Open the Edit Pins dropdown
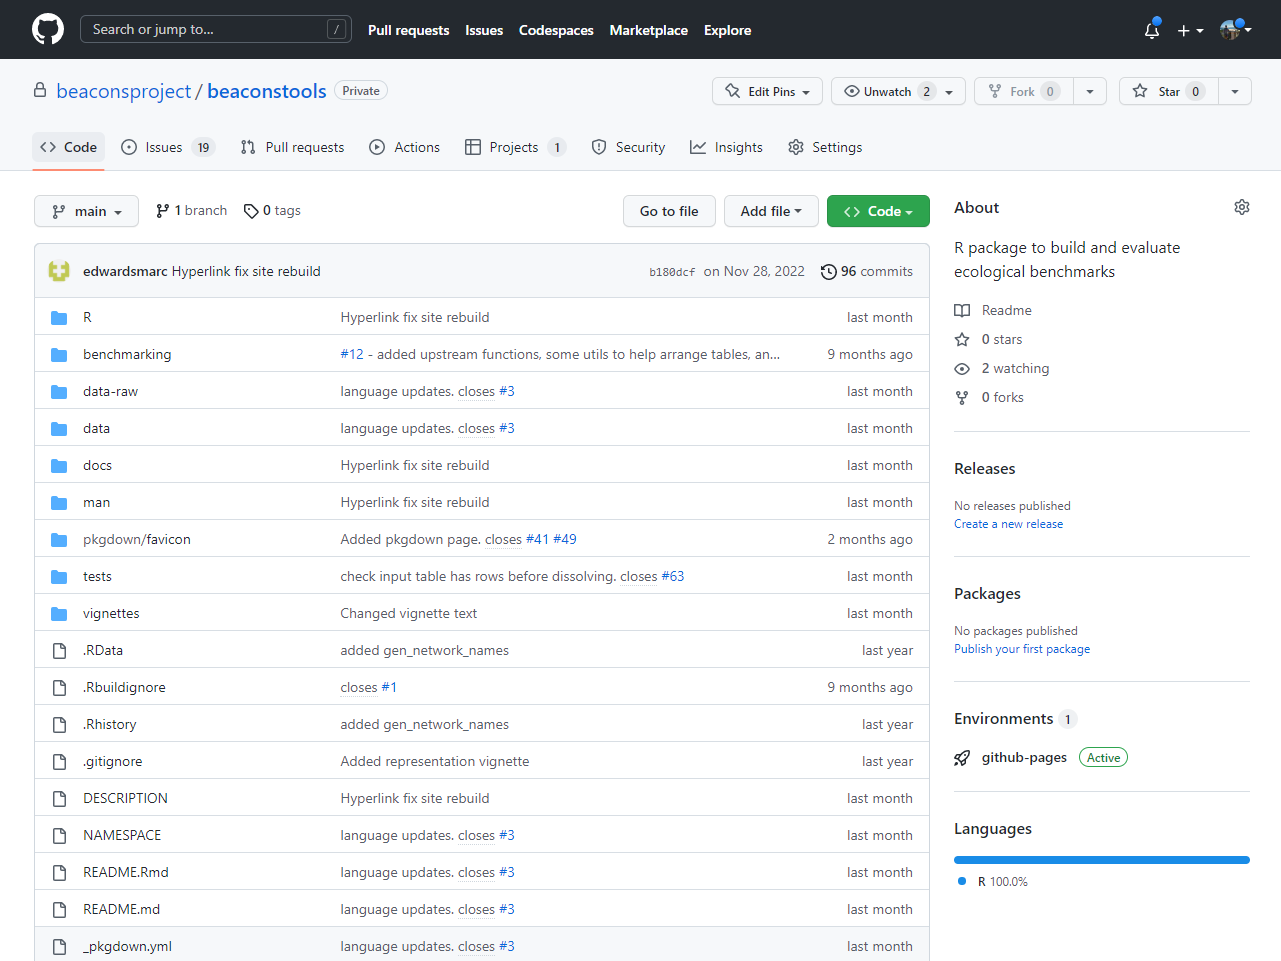The width and height of the screenshot is (1281, 961). coord(768,91)
